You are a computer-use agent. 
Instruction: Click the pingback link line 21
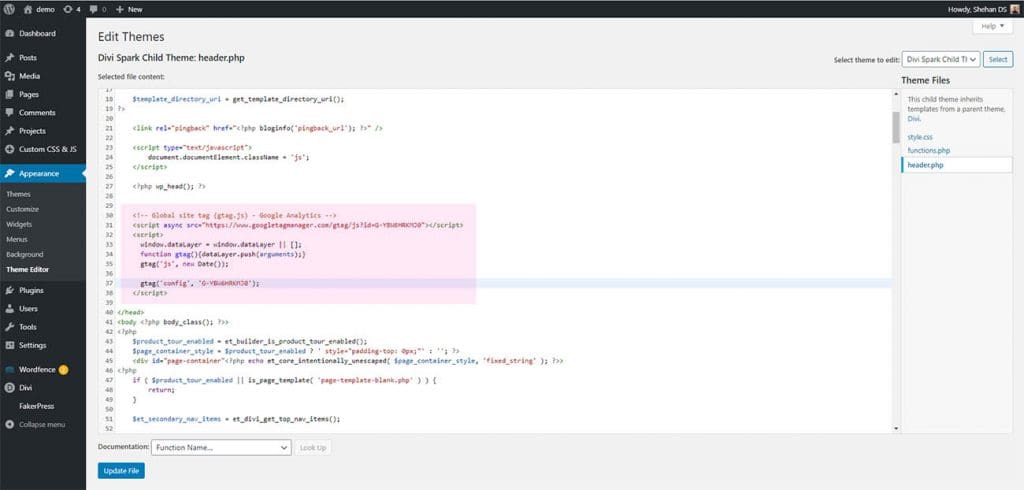(x=257, y=129)
